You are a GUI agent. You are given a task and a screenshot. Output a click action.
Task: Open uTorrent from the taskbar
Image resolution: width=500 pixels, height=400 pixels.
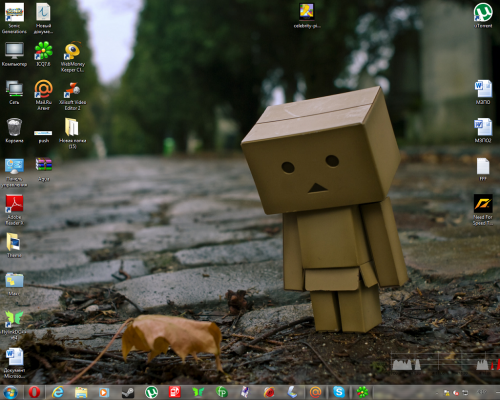tap(151, 392)
